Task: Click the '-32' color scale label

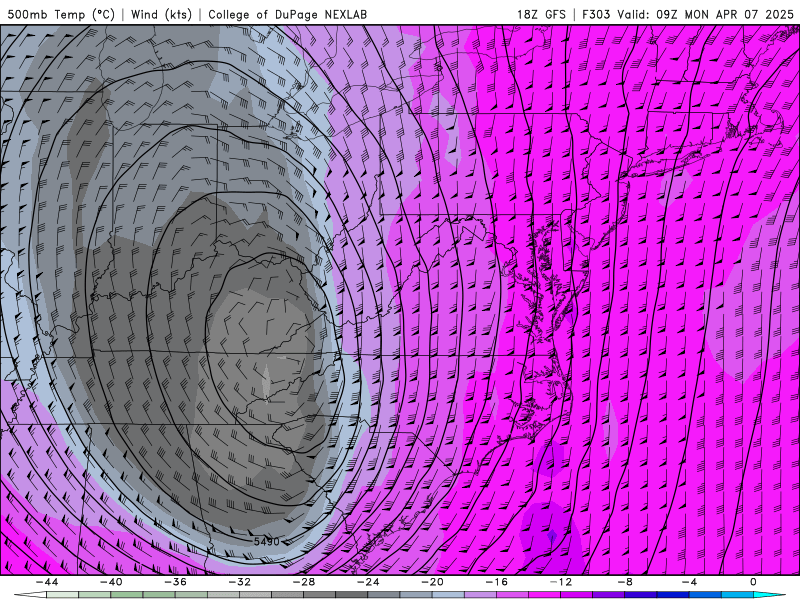Action: 239,582
